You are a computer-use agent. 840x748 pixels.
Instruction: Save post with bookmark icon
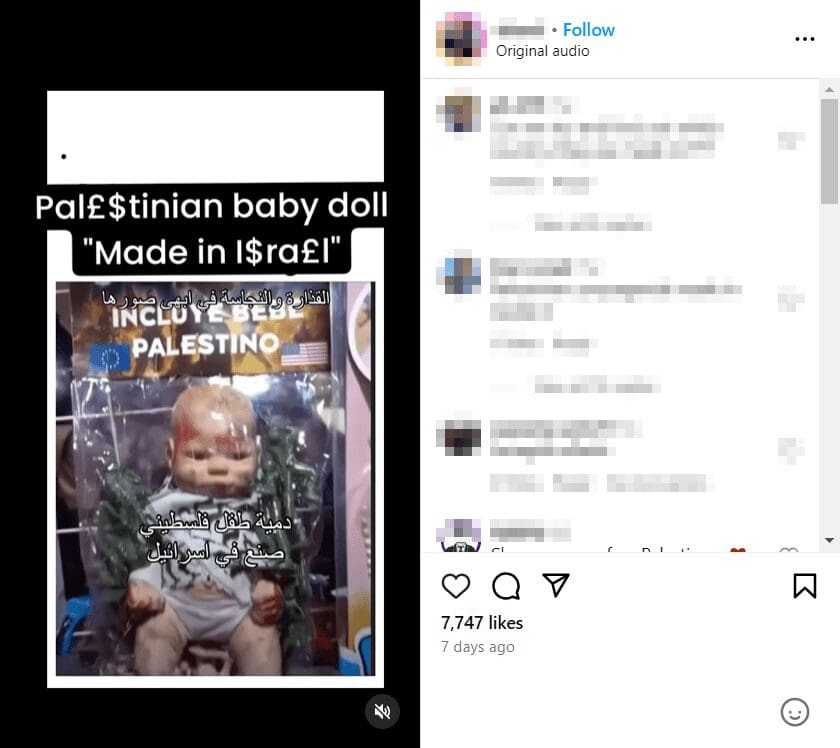(x=805, y=586)
